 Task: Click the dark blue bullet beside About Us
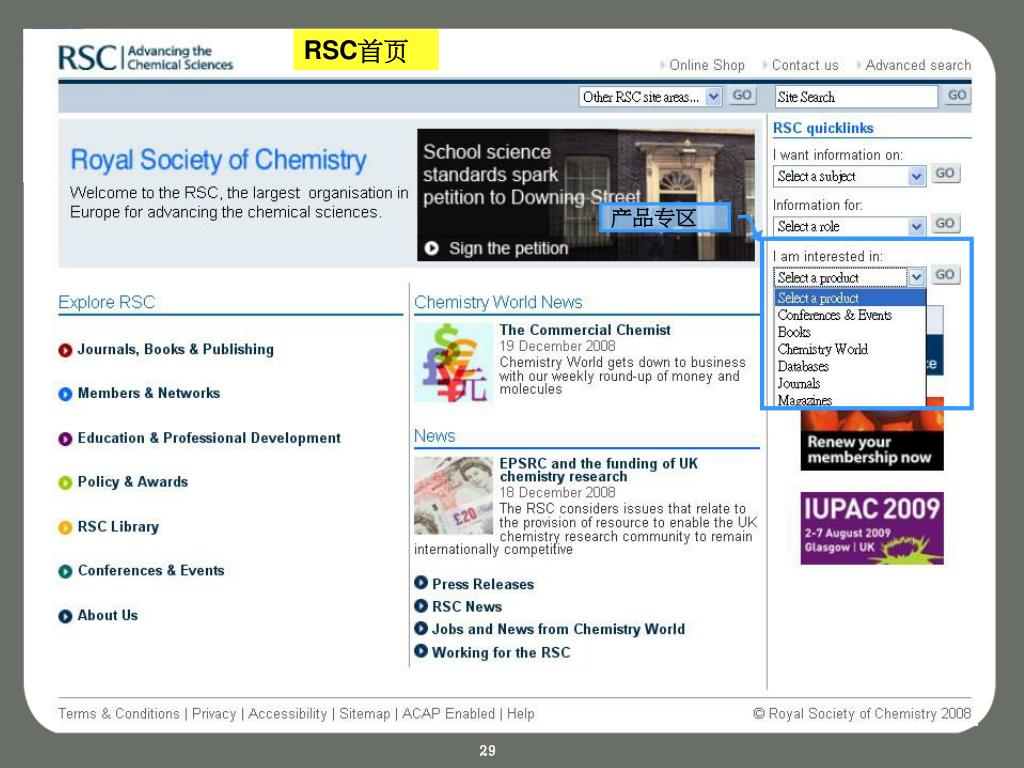[65, 616]
